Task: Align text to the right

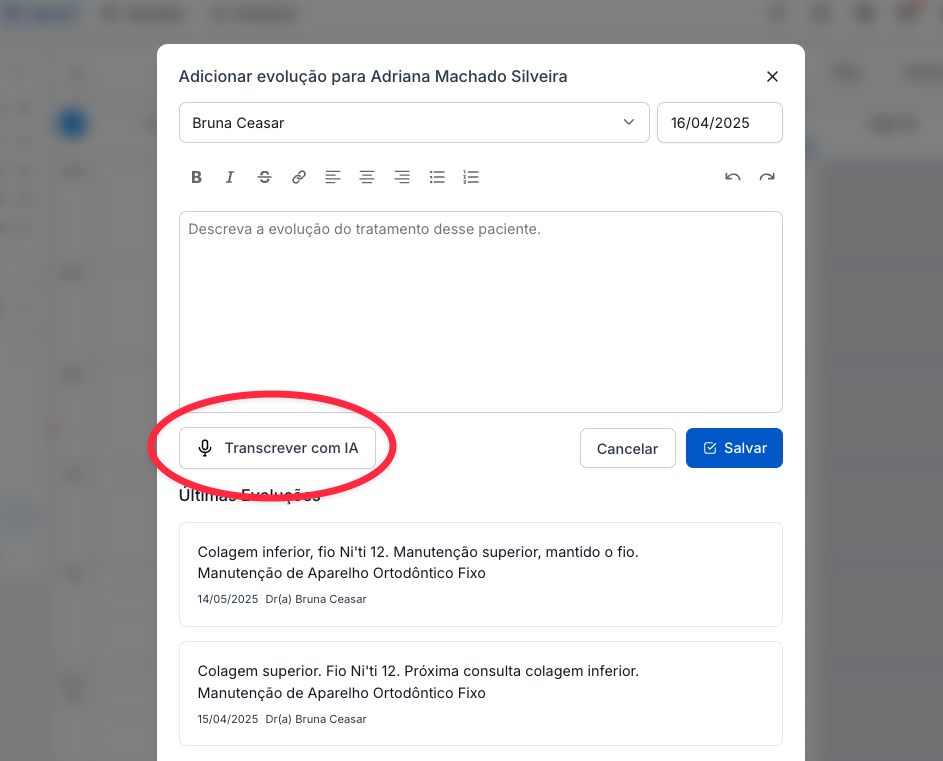Action: click(x=402, y=177)
